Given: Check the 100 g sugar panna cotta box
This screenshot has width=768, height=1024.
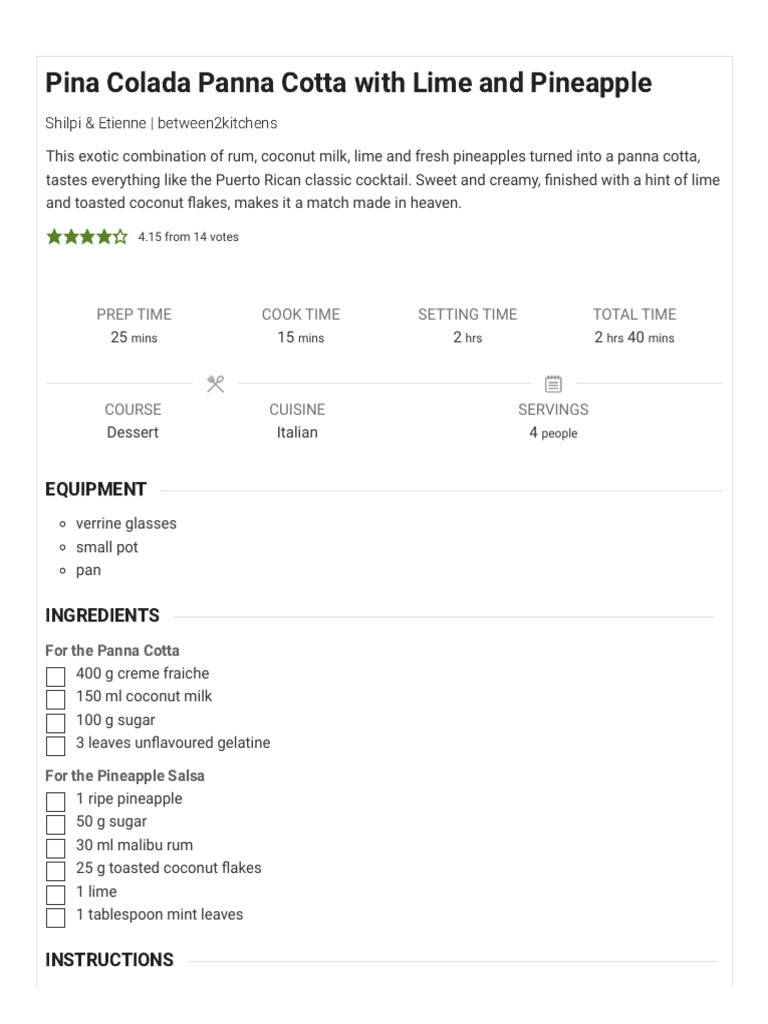Looking at the screenshot, I should (x=56, y=723).
